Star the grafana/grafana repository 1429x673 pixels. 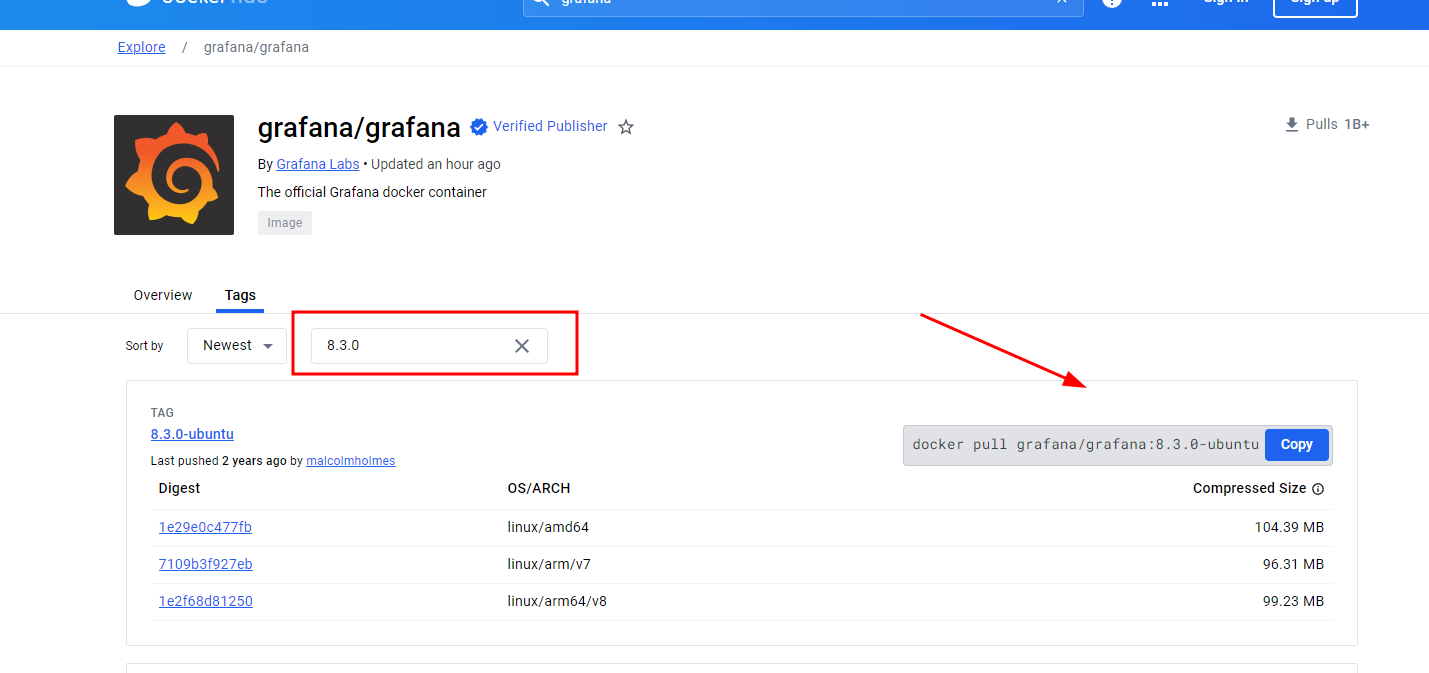coord(626,127)
